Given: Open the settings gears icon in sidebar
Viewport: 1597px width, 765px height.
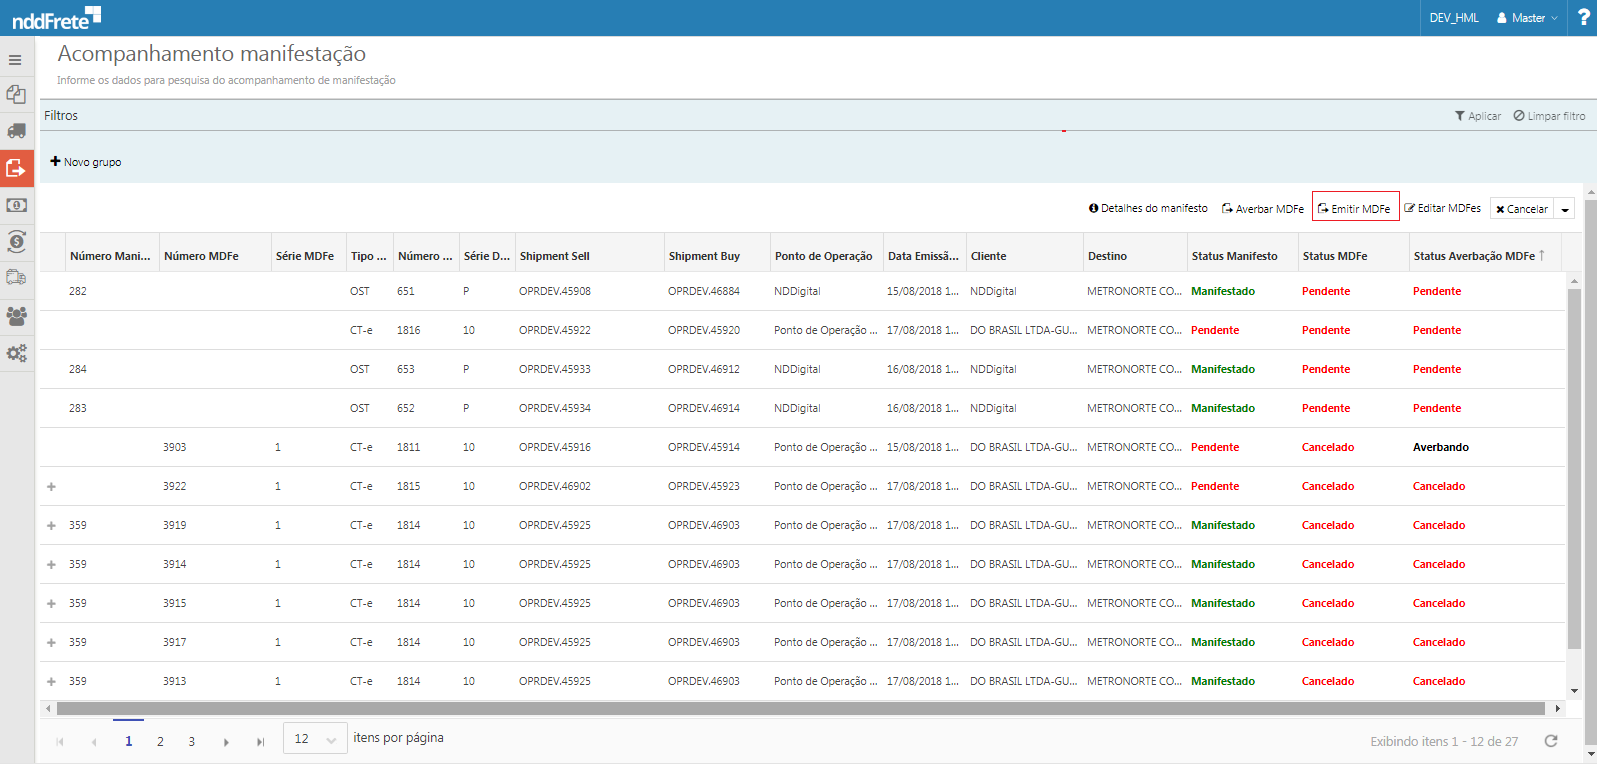Looking at the screenshot, I should point(16,353).
